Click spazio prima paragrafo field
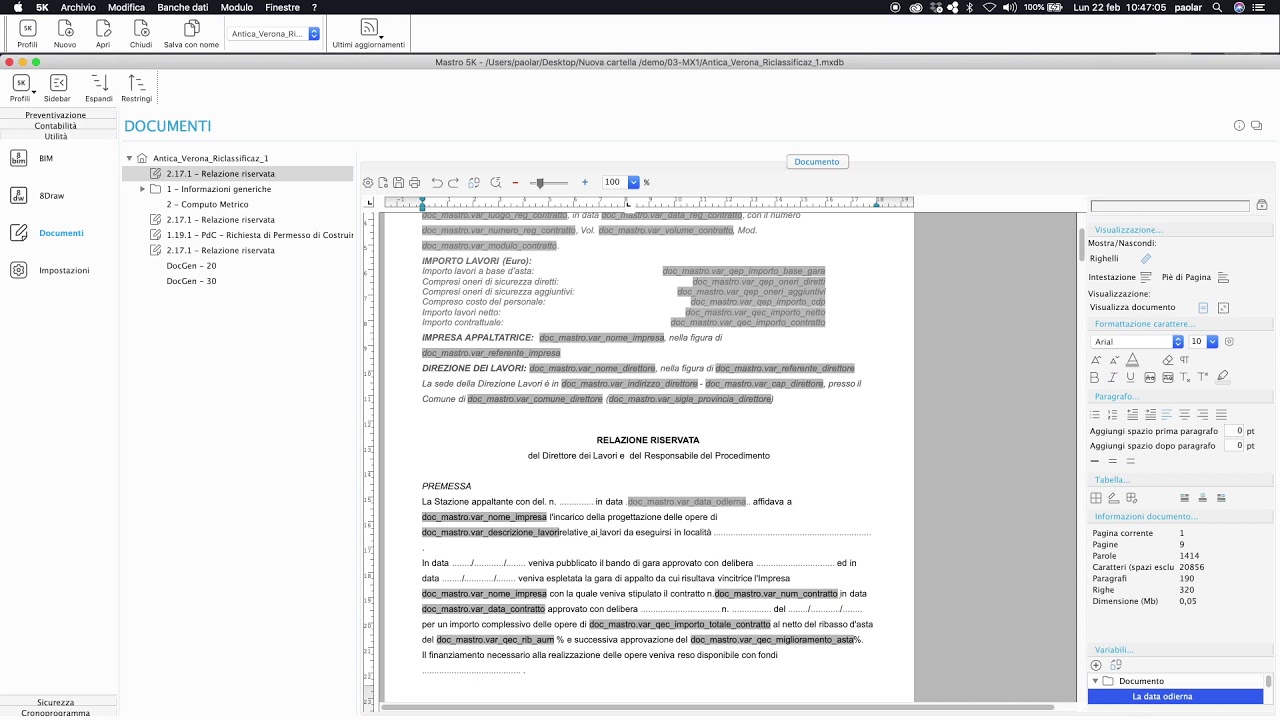The image size is (1280, 720). (x=1234, y=431)
